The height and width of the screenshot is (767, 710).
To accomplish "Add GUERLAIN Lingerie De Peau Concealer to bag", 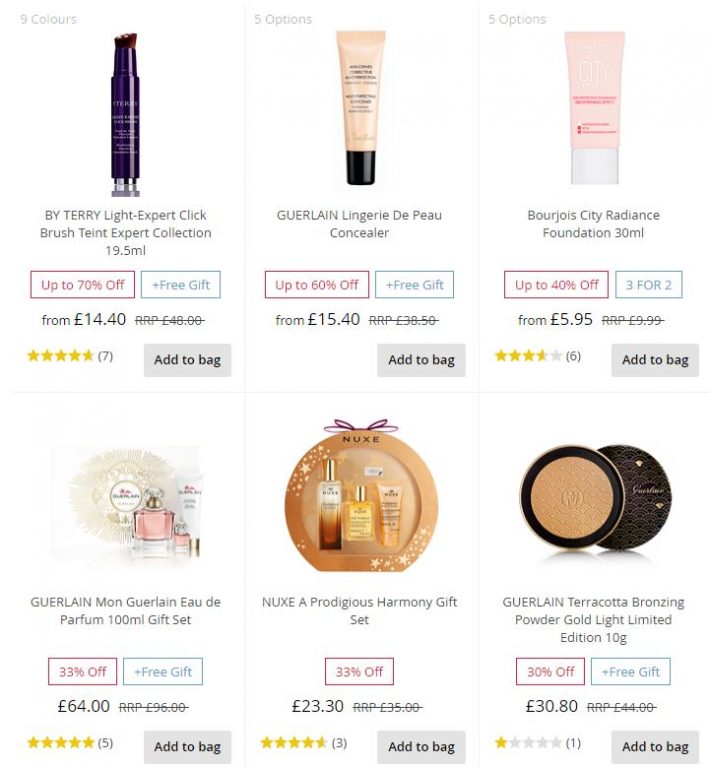I will (421, 360).
